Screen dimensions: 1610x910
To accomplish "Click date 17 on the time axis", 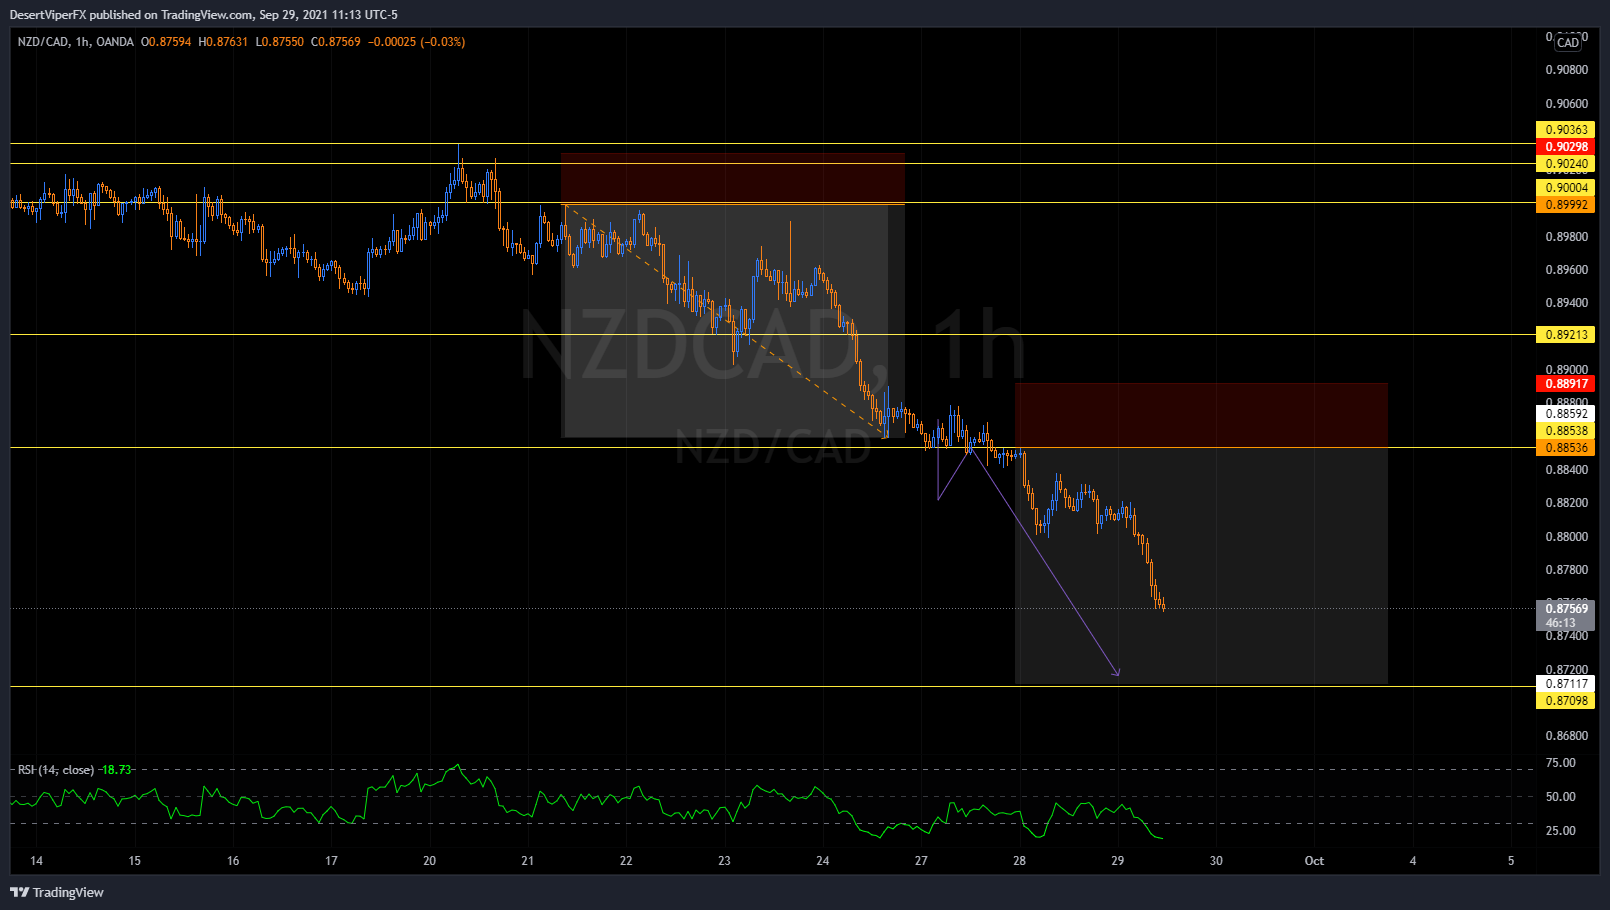I will tap(331, 861).
